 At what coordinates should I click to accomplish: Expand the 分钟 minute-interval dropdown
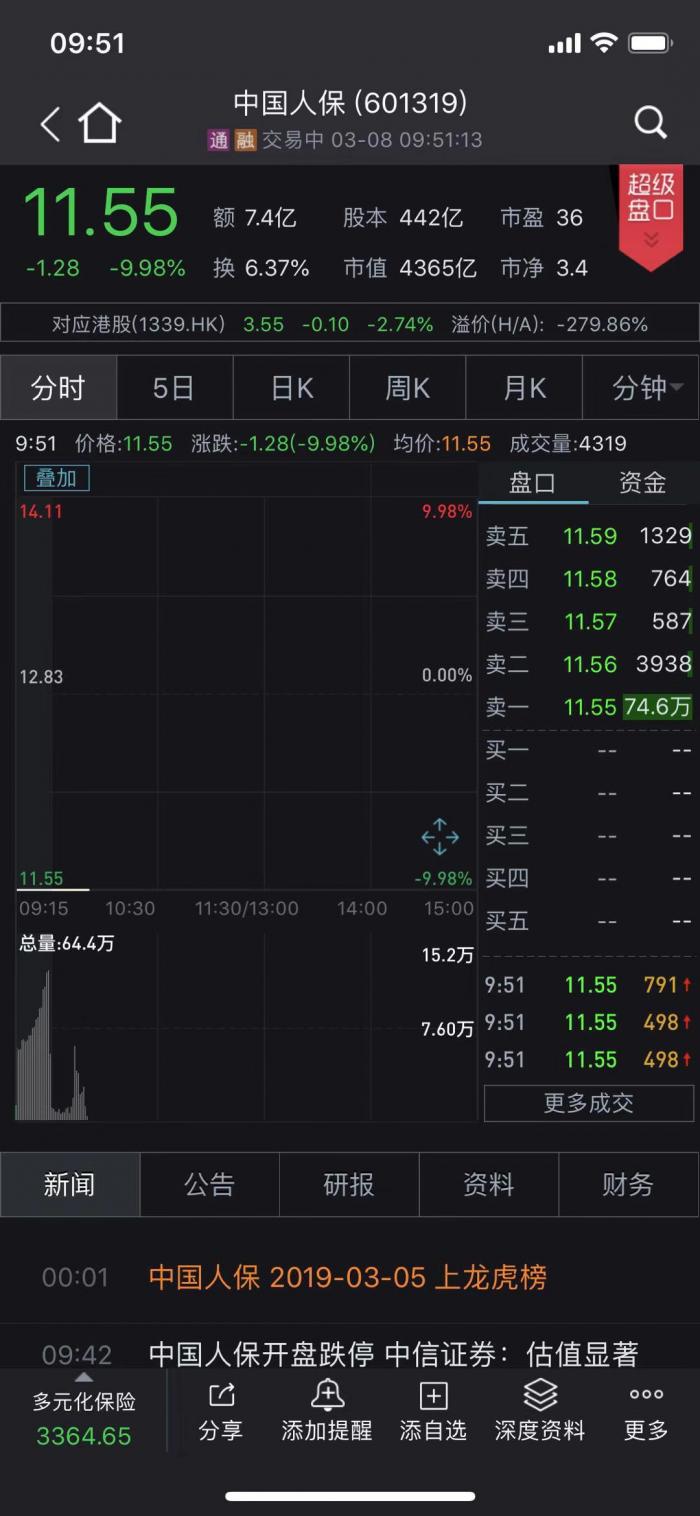[x=642, y=388]
